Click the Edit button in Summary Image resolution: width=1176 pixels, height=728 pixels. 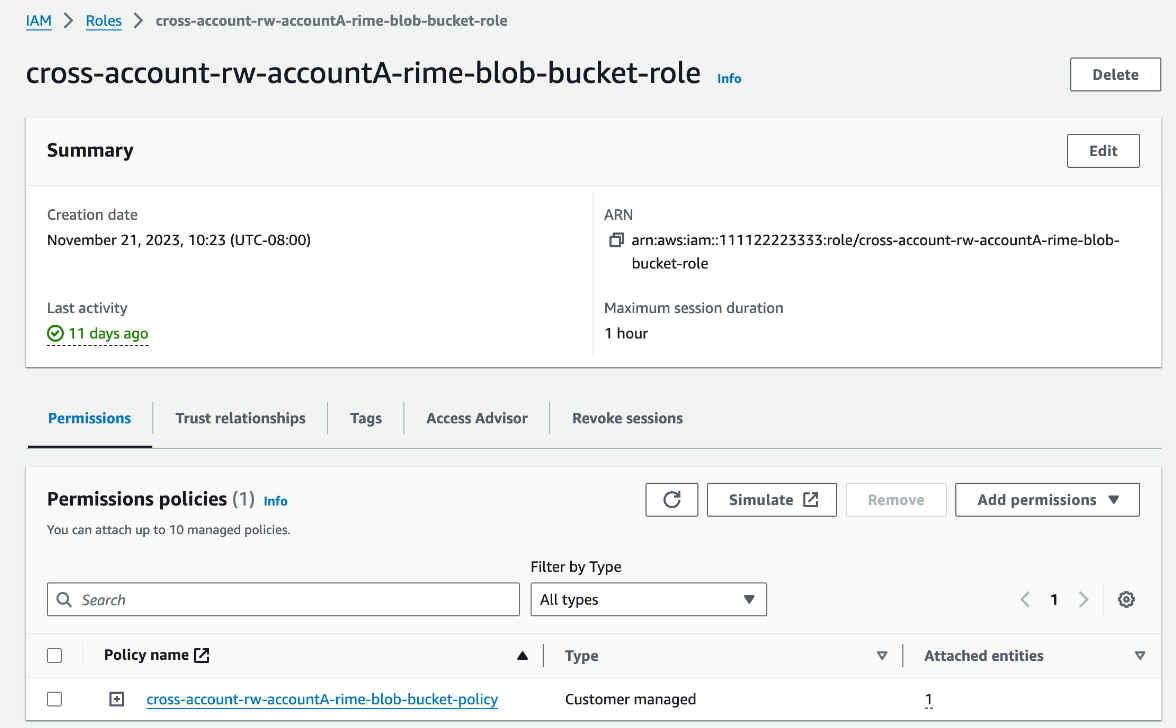point(1103,151)
